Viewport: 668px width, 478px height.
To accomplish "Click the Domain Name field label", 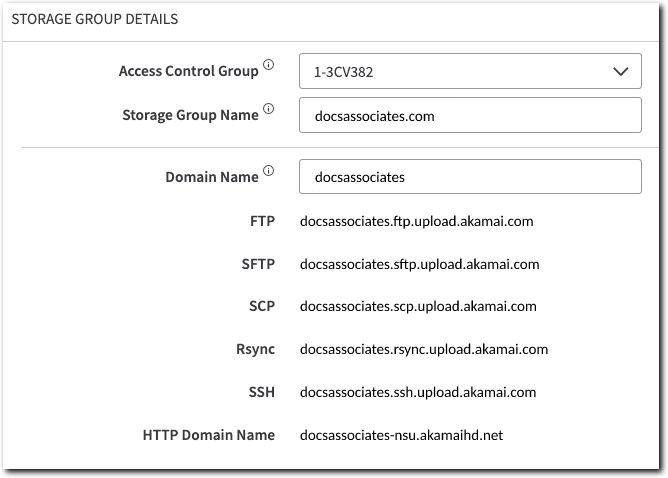I will (211, 177).
